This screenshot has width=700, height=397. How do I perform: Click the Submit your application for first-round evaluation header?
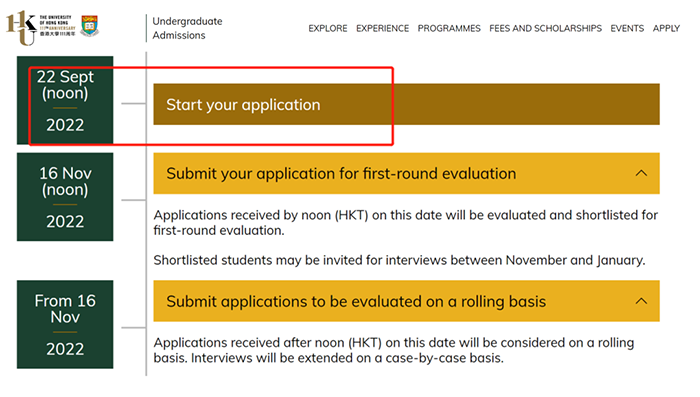coord(406,173)
